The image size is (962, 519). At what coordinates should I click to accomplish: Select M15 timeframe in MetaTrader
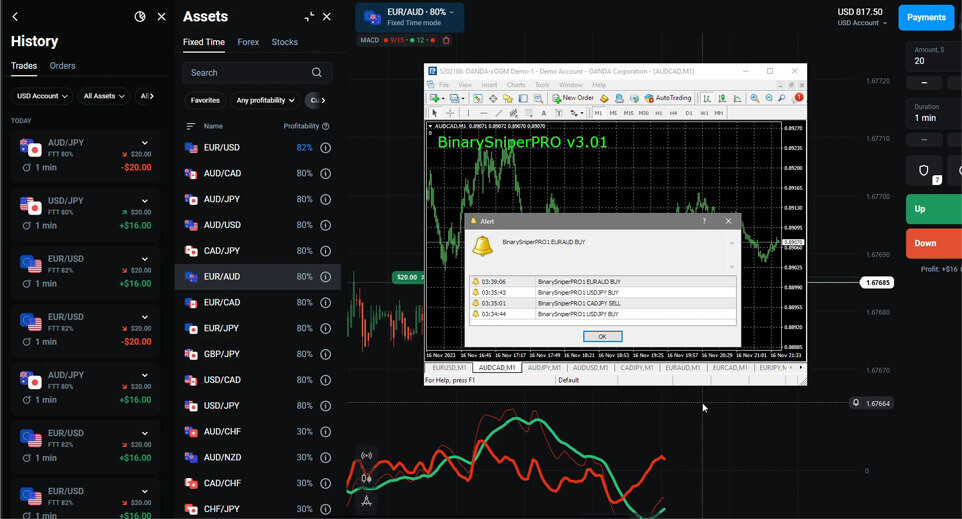pyautogui.click(x=628, y=113)
